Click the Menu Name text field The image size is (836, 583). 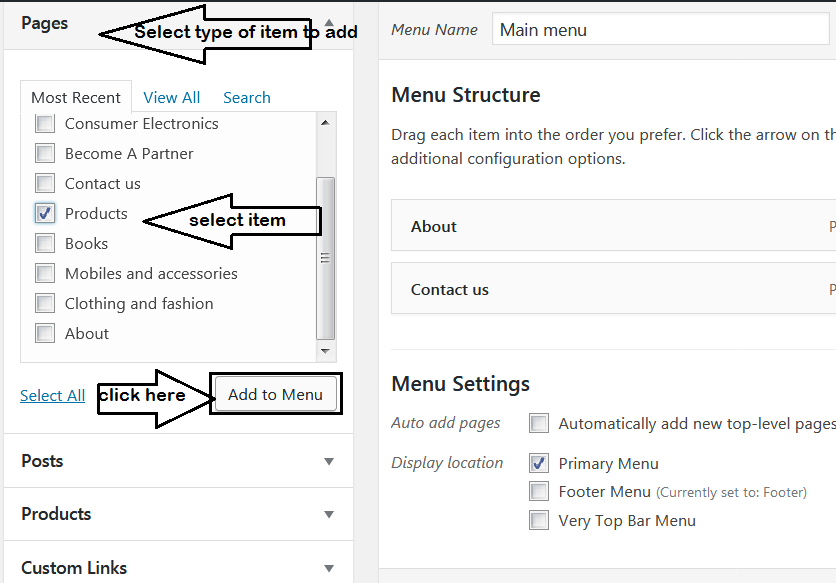pyautogui.click(x=660, y=30)
